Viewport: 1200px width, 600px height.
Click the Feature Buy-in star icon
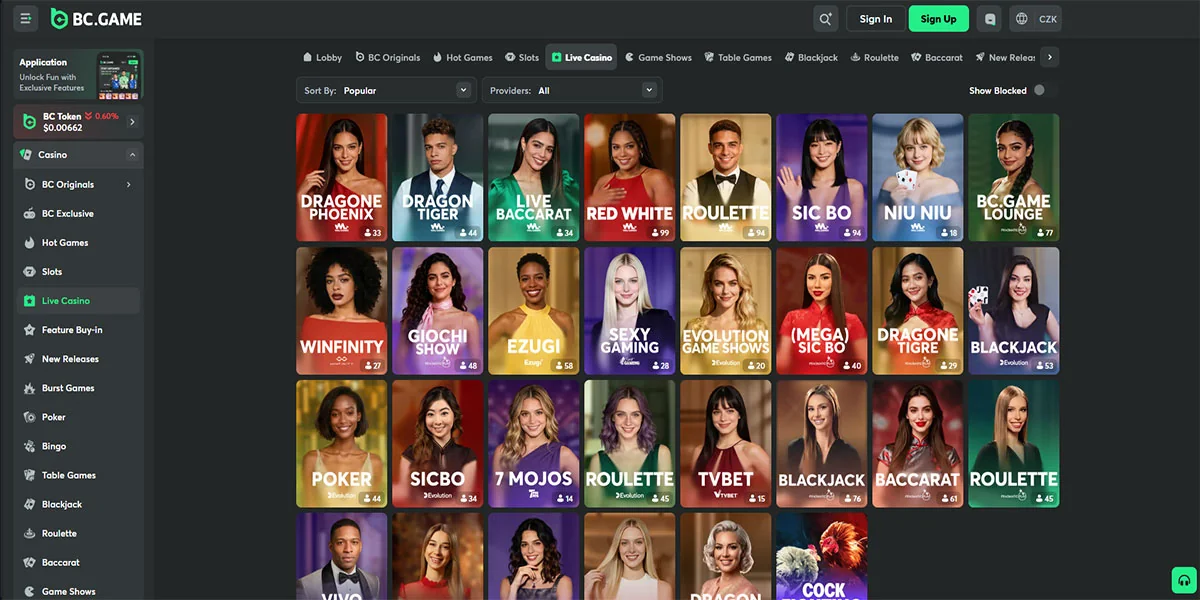(x=29, y=330)
